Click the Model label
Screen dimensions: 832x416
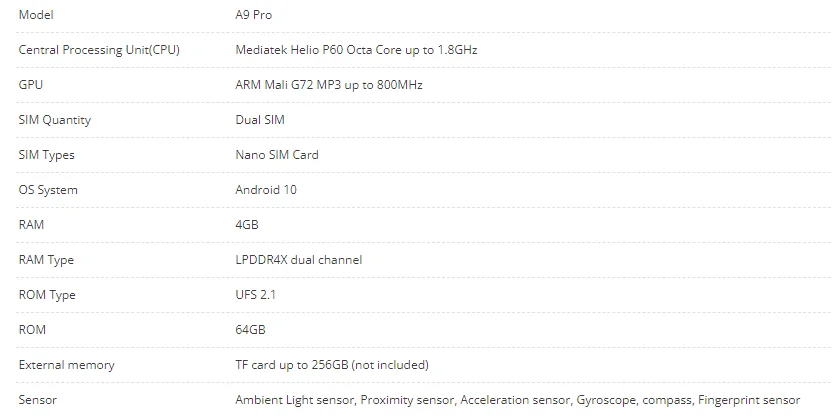pyautogui.click(x=36, y=15)
